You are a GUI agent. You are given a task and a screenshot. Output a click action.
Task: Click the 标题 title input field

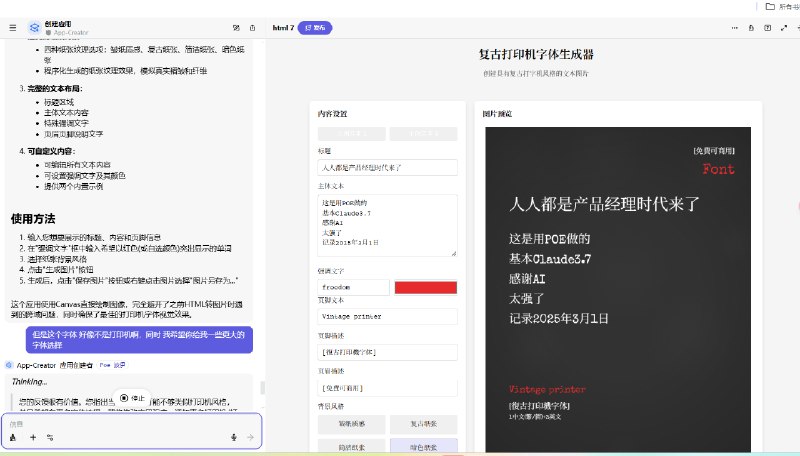(388, 167)
